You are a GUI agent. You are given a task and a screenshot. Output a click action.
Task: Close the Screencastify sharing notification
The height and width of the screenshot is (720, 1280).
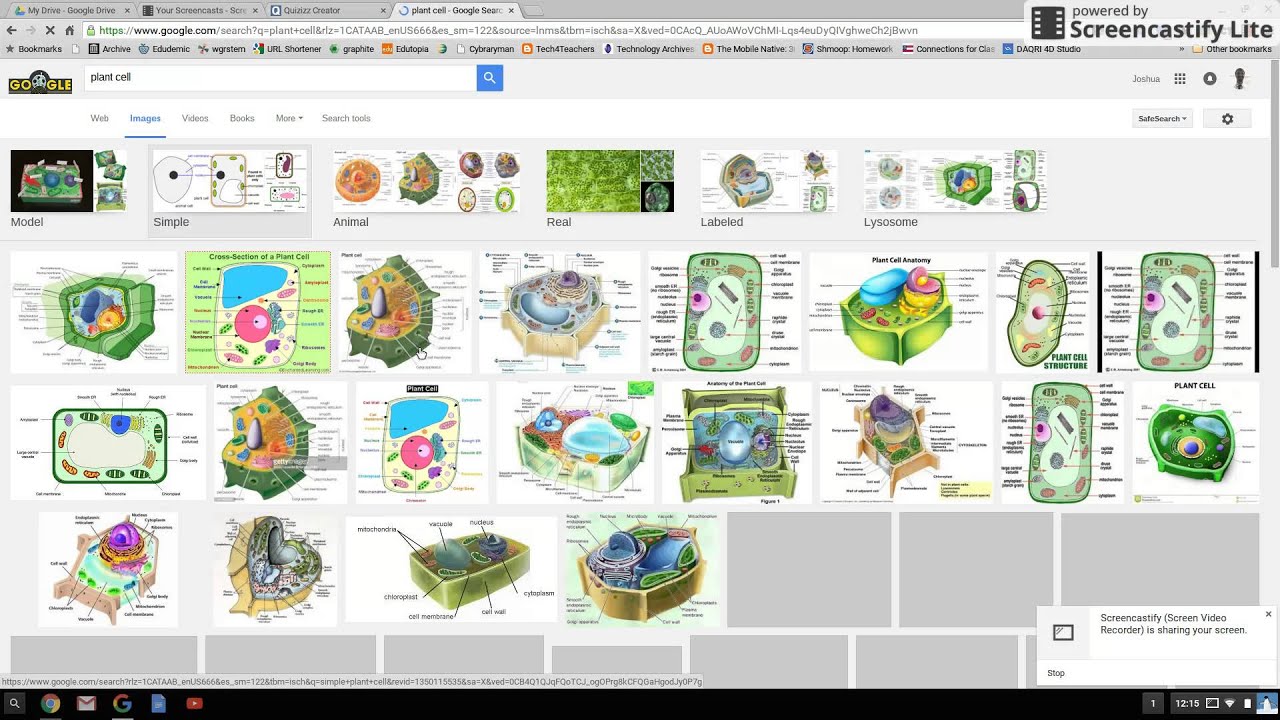(1268, 614)
